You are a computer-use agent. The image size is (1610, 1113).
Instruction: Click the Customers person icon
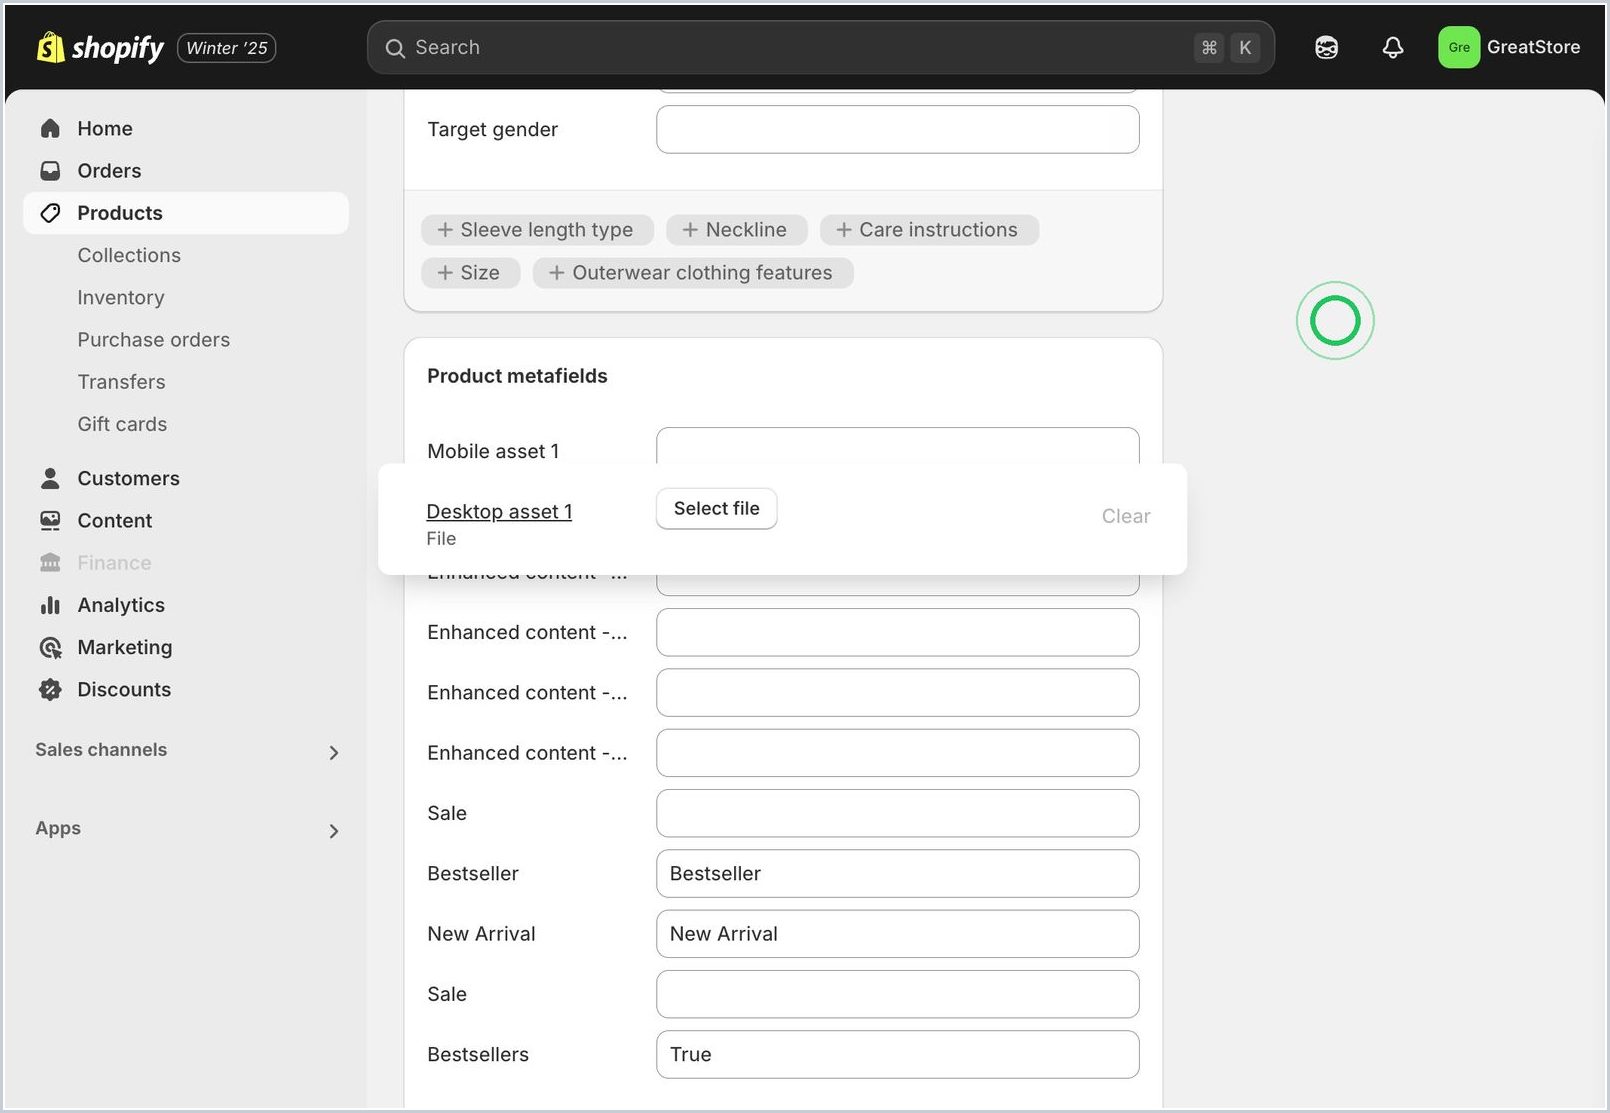click(x=50, y=478)
